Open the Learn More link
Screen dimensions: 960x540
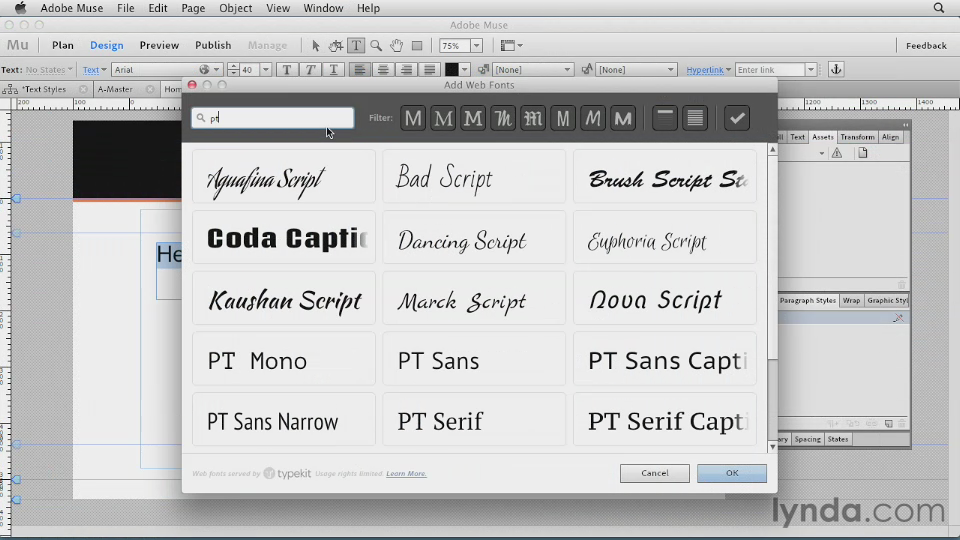406,474
